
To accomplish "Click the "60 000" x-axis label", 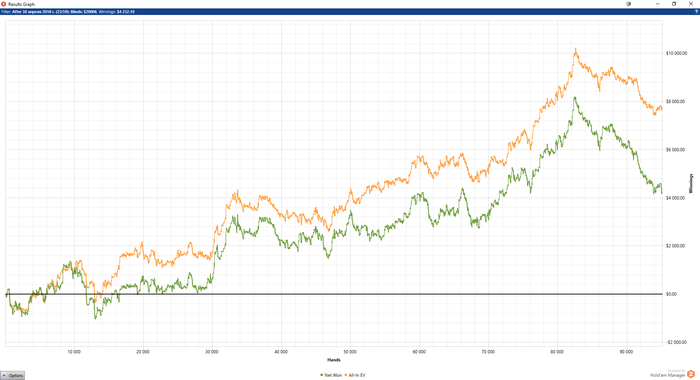I will (419, 352).
